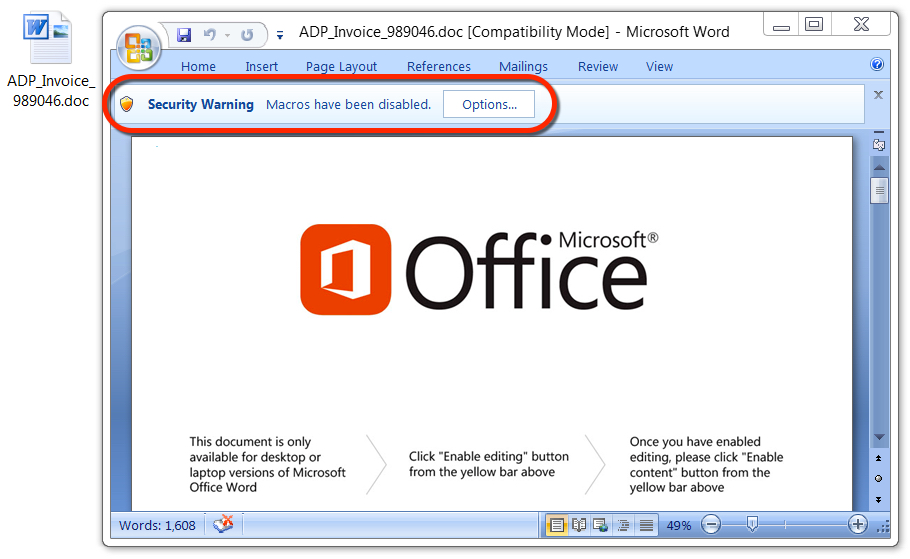Click the Undo arrow icon
This screenshot has height=559, width=910.
pyautogui.click(x=210, y=35)
